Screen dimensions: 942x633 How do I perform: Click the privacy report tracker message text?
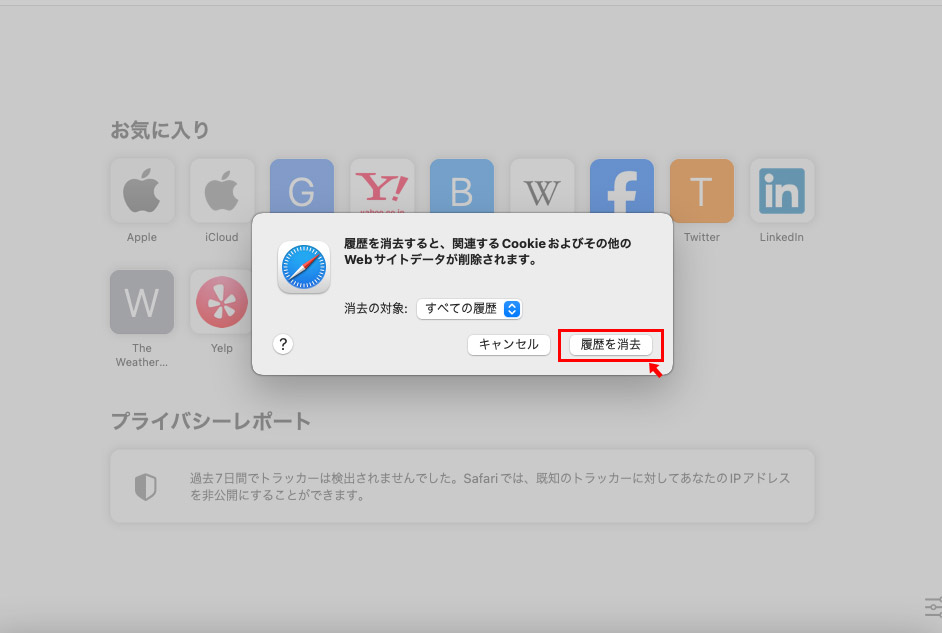coord(490,486)
